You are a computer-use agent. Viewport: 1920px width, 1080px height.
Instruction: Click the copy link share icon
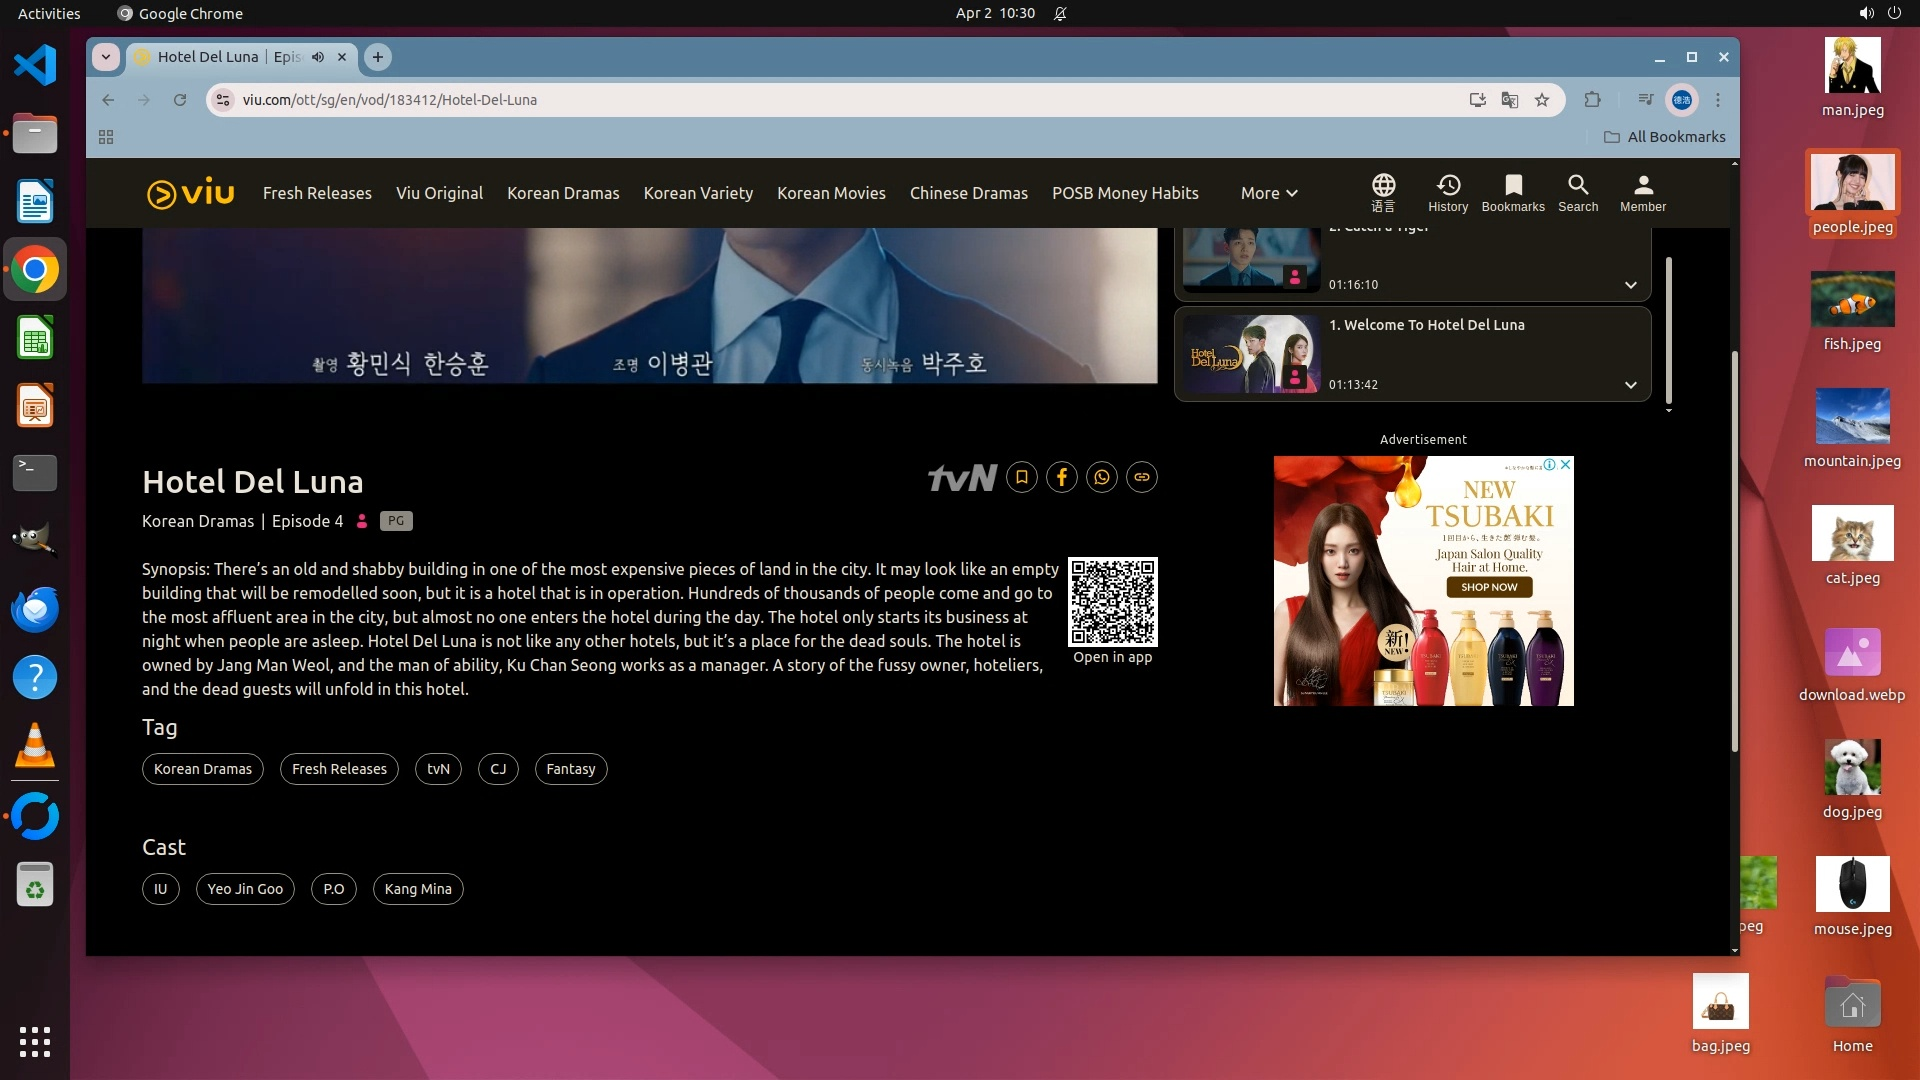[1141, 478]
